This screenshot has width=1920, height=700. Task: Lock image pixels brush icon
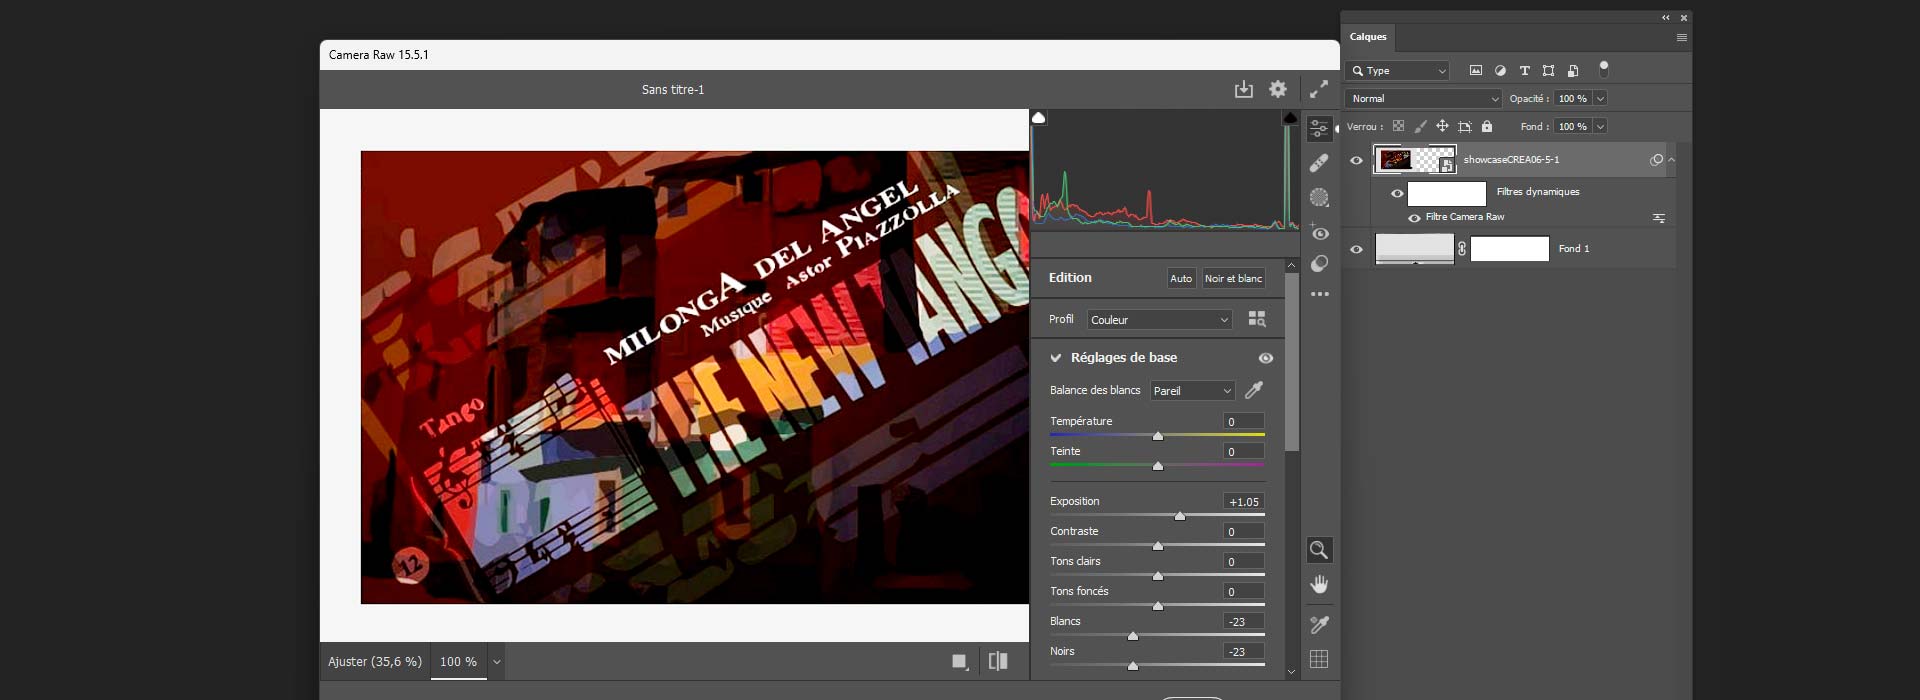click(1420, 126)
